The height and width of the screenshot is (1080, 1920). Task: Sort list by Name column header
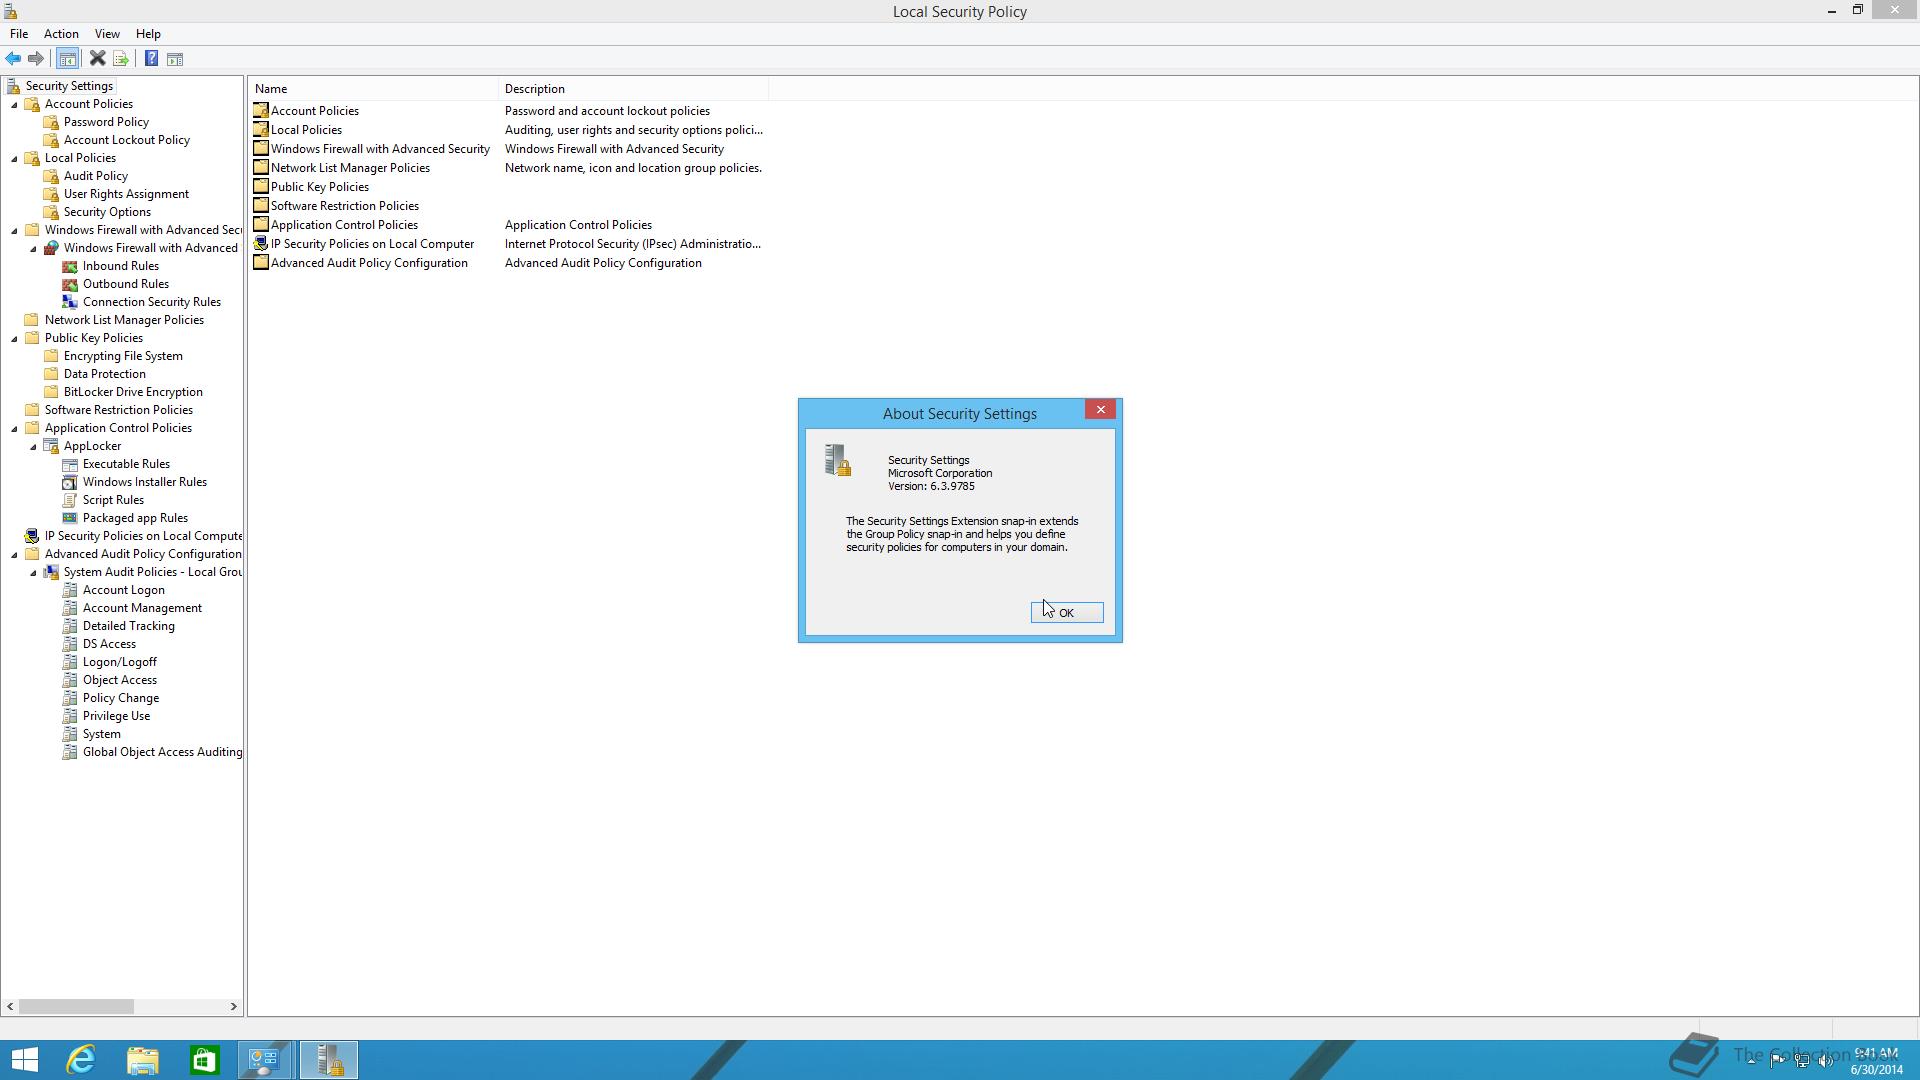pyautogui.click(x=373, y=89)
